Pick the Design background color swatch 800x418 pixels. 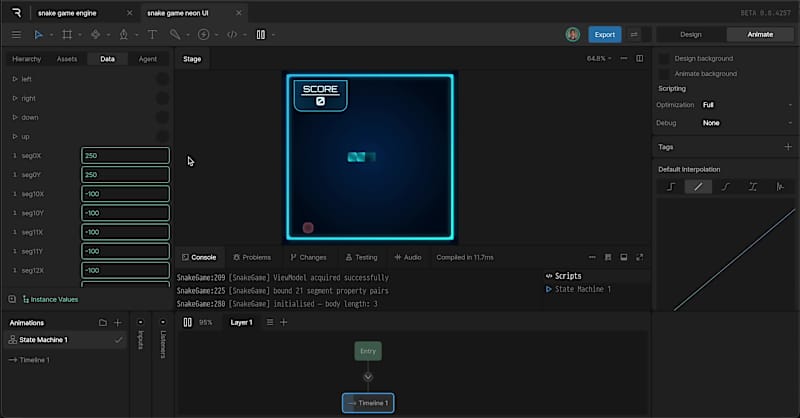(664, 59)
